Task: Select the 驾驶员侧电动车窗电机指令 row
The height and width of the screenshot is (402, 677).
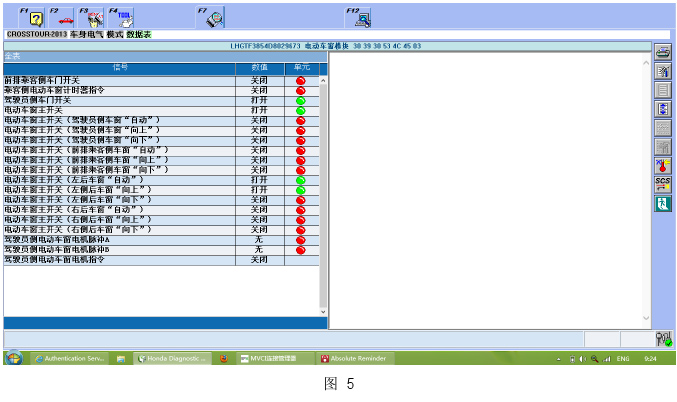Action: [x=161, y=260]
